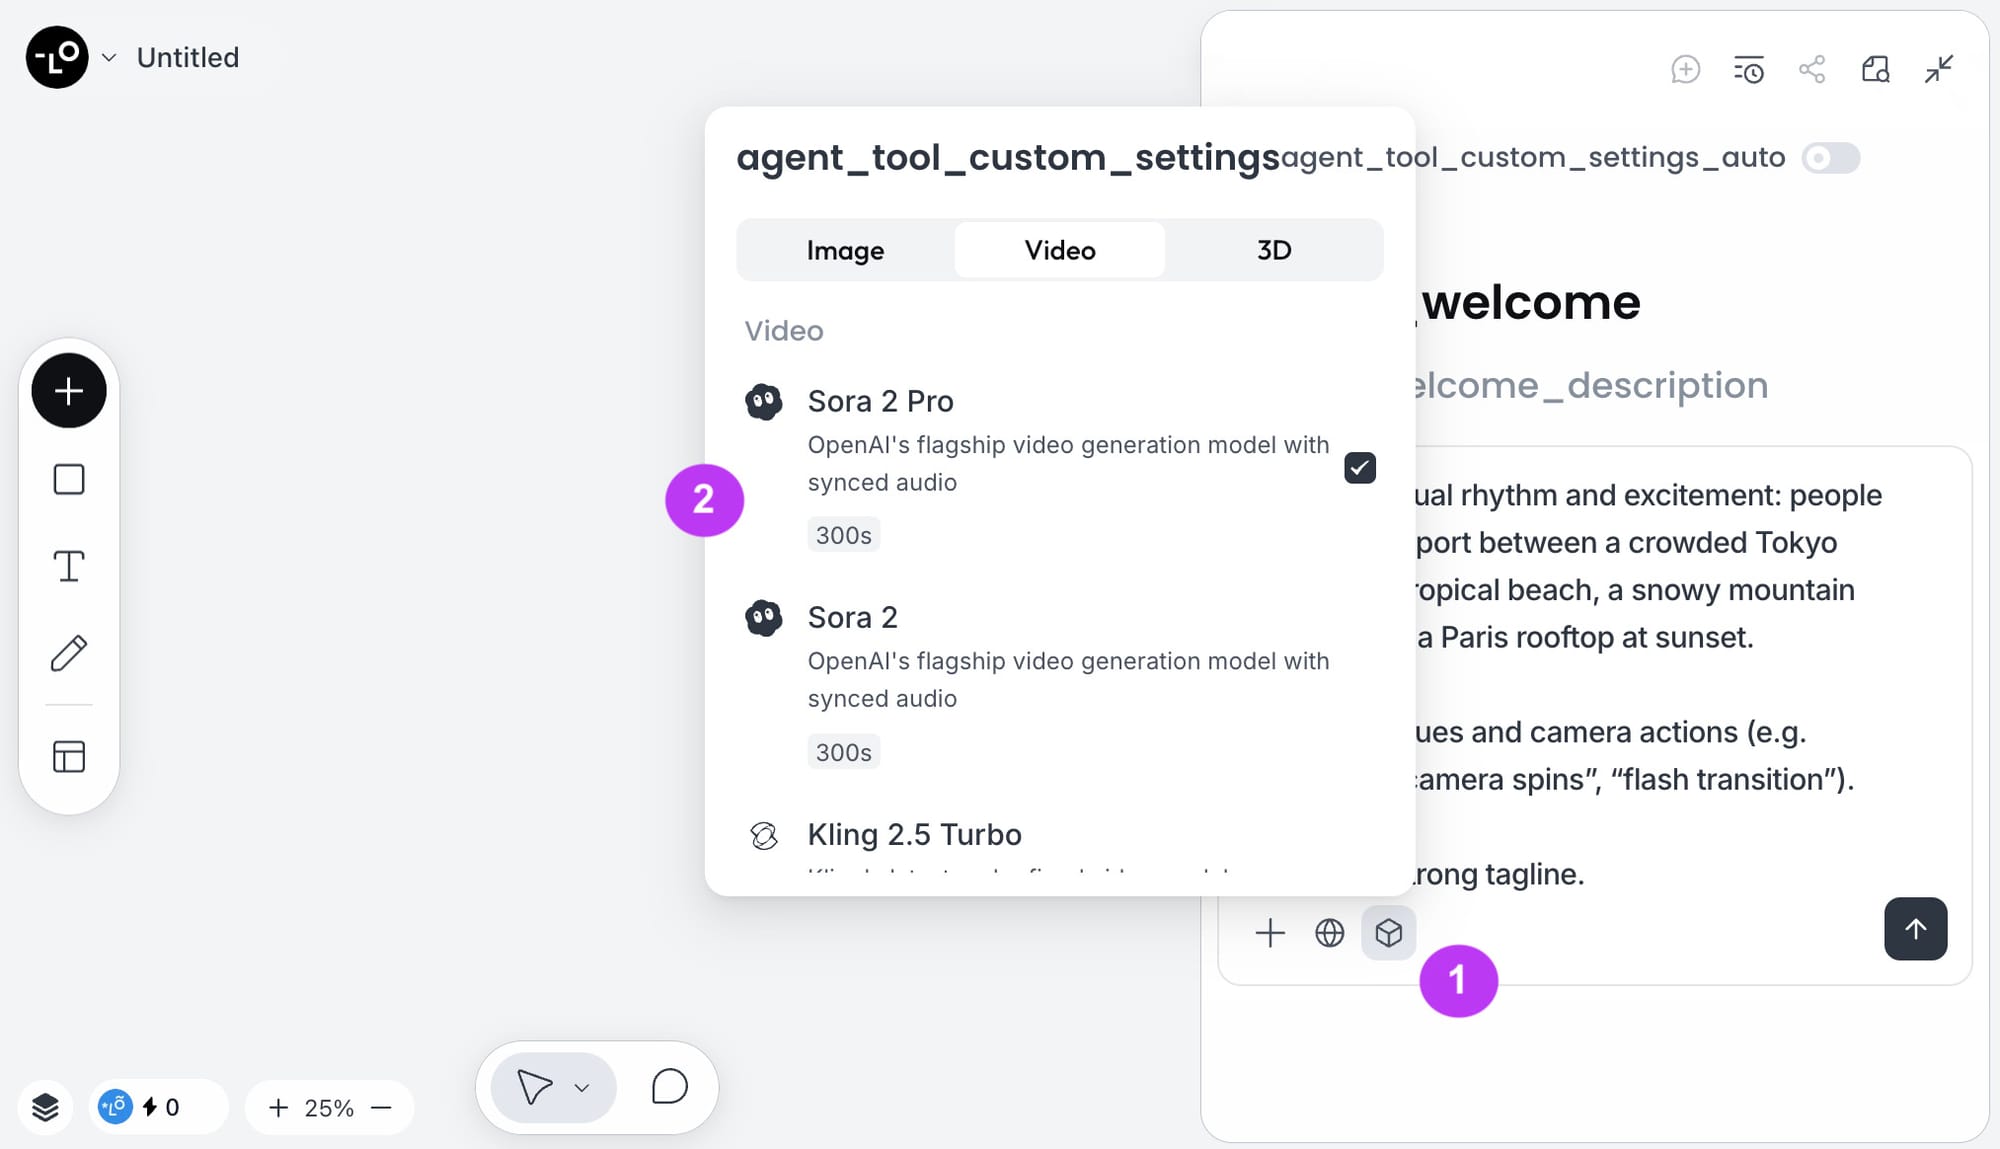Toggle the cube model settings button
Viewport: 2000px width, 1149px height.
click(1388, 933)
